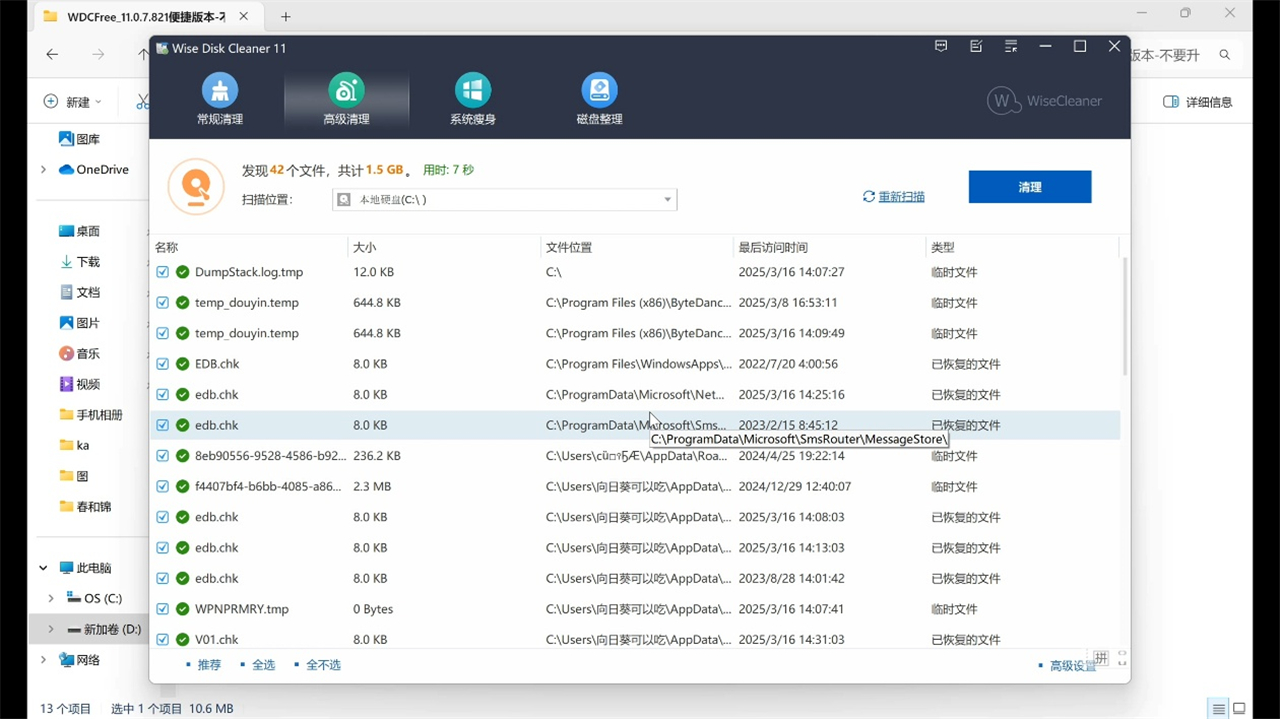The height and width of the screenshot is (719, 1280).
Task: Toggle 详细信息 pane in Explorer
Action: click(x=1197, y=102)
